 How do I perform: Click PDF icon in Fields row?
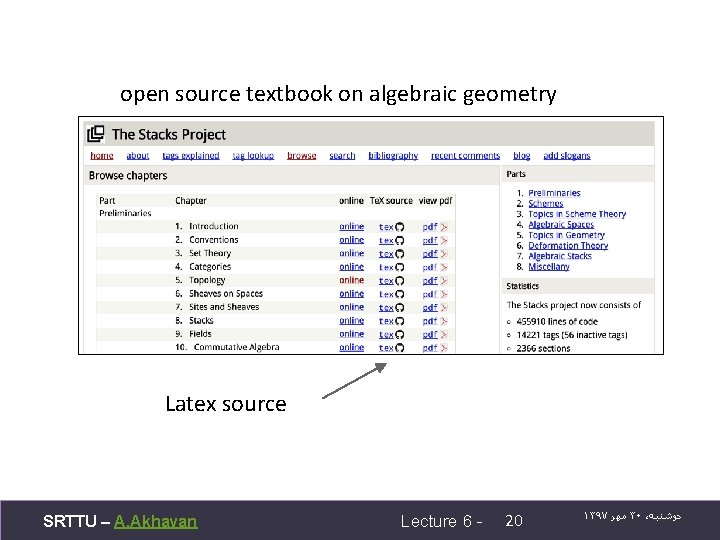[x=444, y=334]
